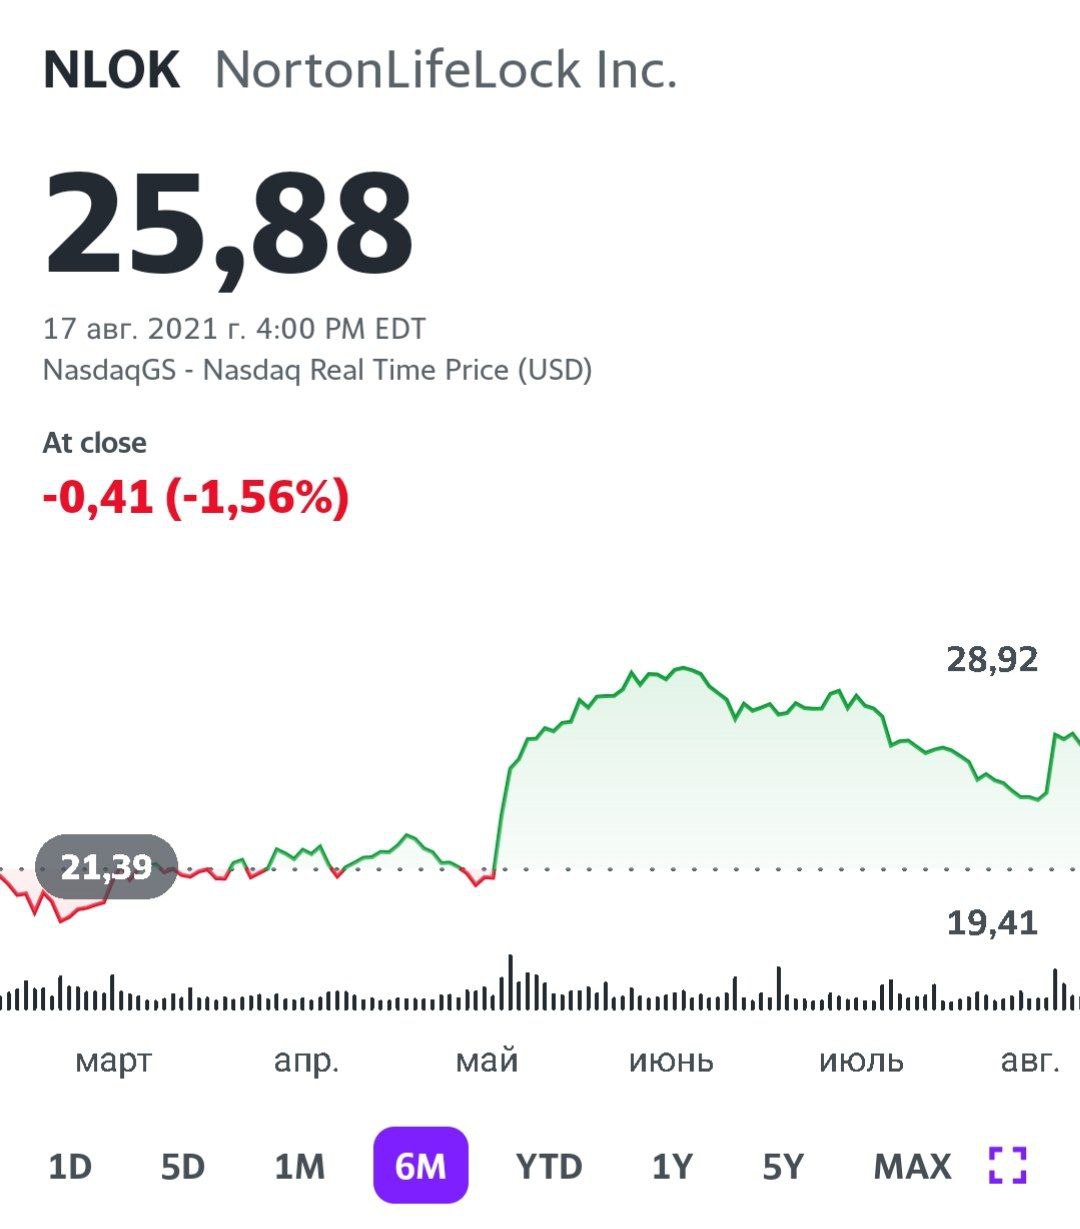Switch to the 5D range
Image resolution: width=1080 pixels, height=1229 pixels.
[183, 1166]
